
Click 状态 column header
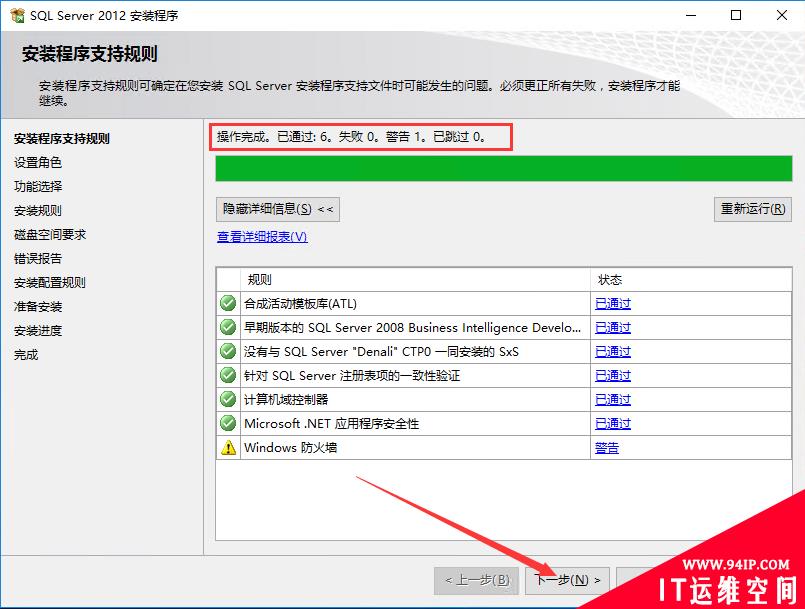[691, 280]
